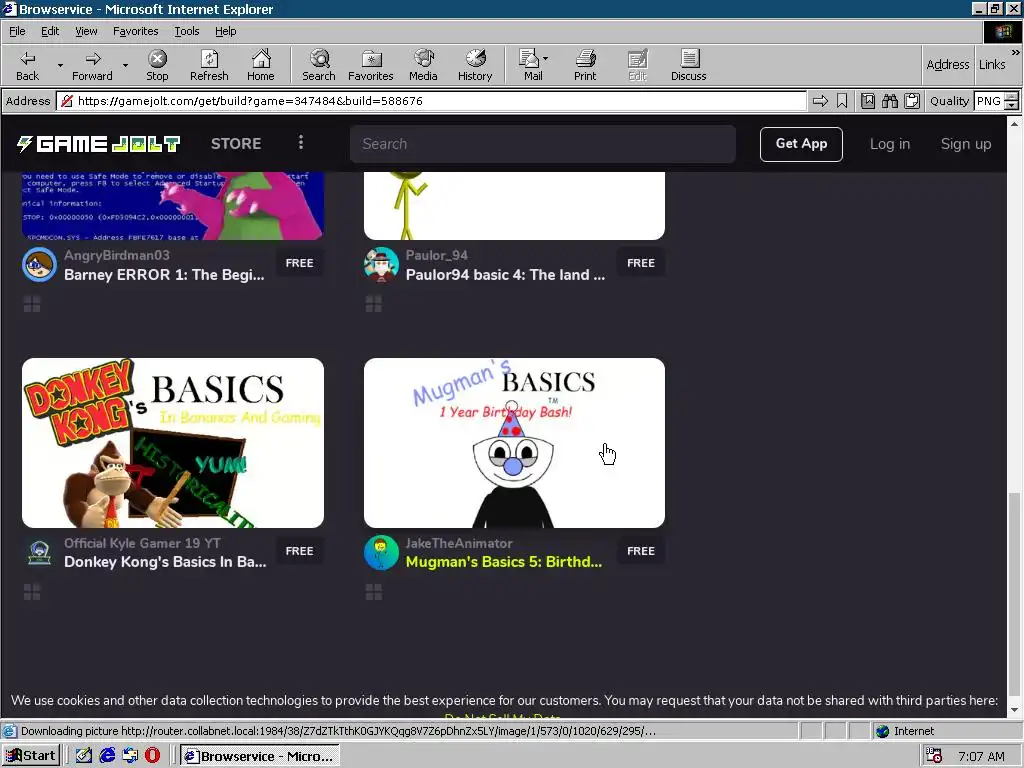Open Mugman's Basics 5 game title
The image size is (1024, 768).
point(504,562)
